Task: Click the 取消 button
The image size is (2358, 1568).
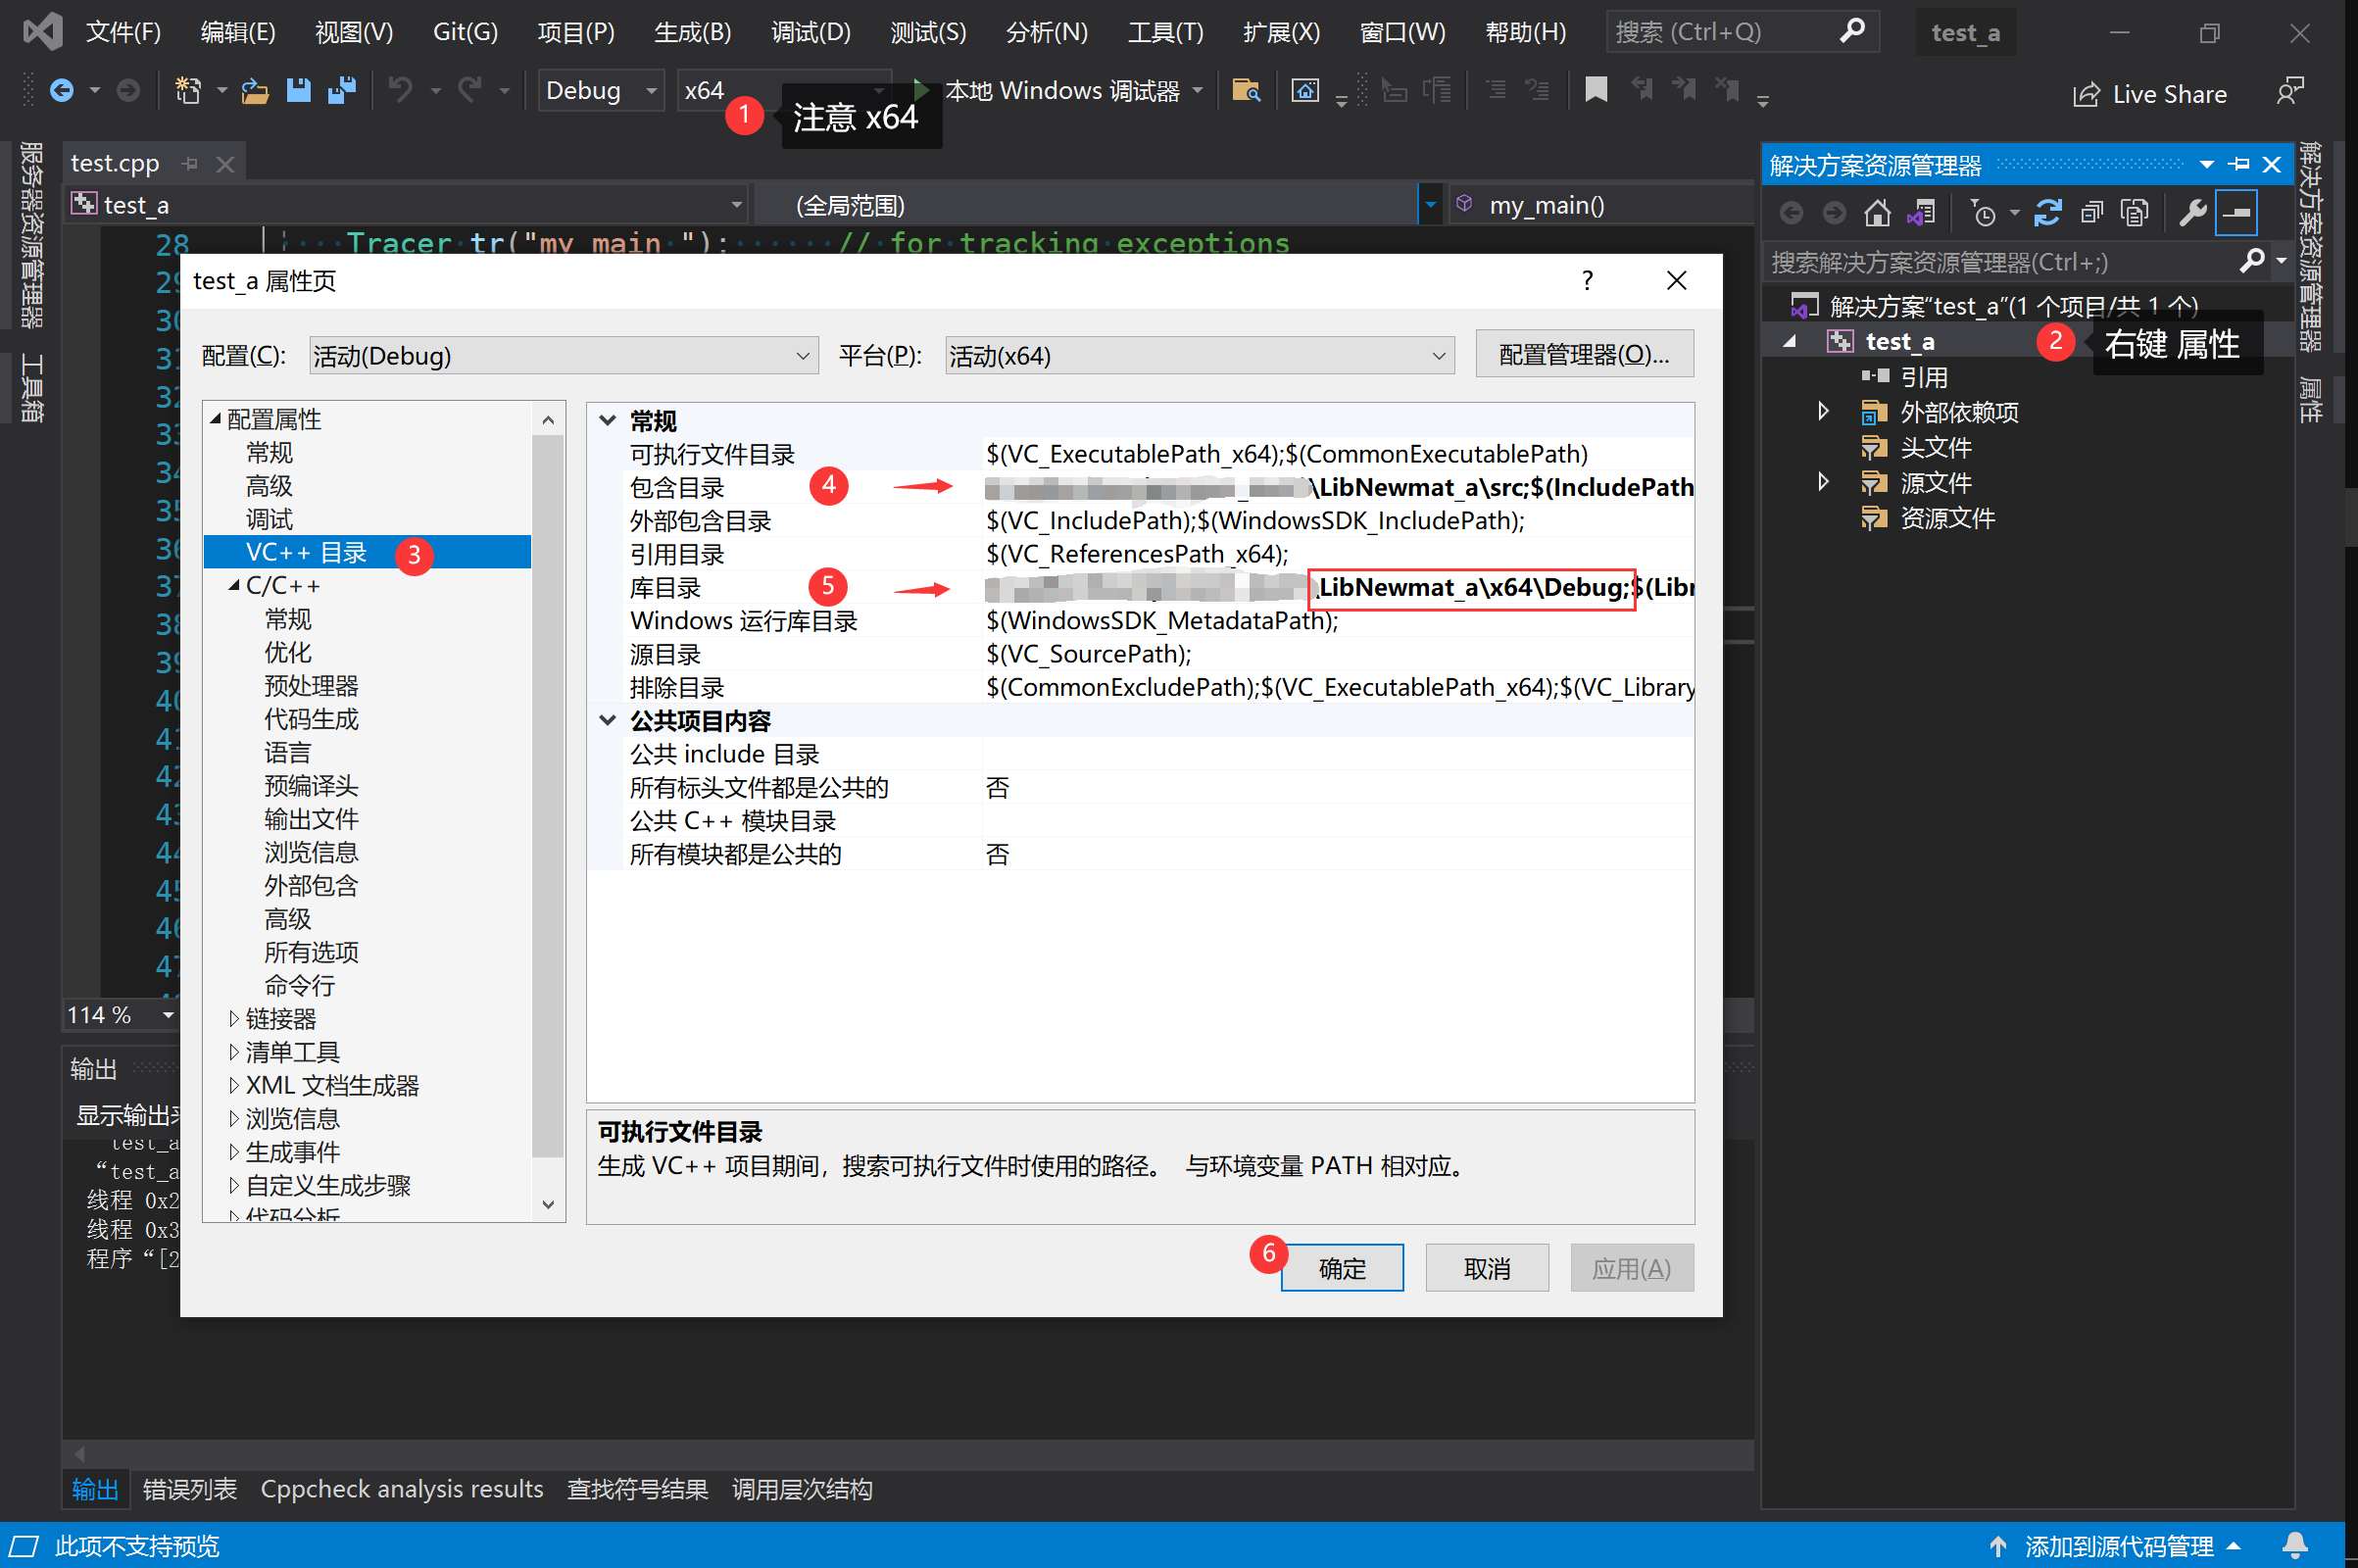Action: [x=1487, y=1268]
